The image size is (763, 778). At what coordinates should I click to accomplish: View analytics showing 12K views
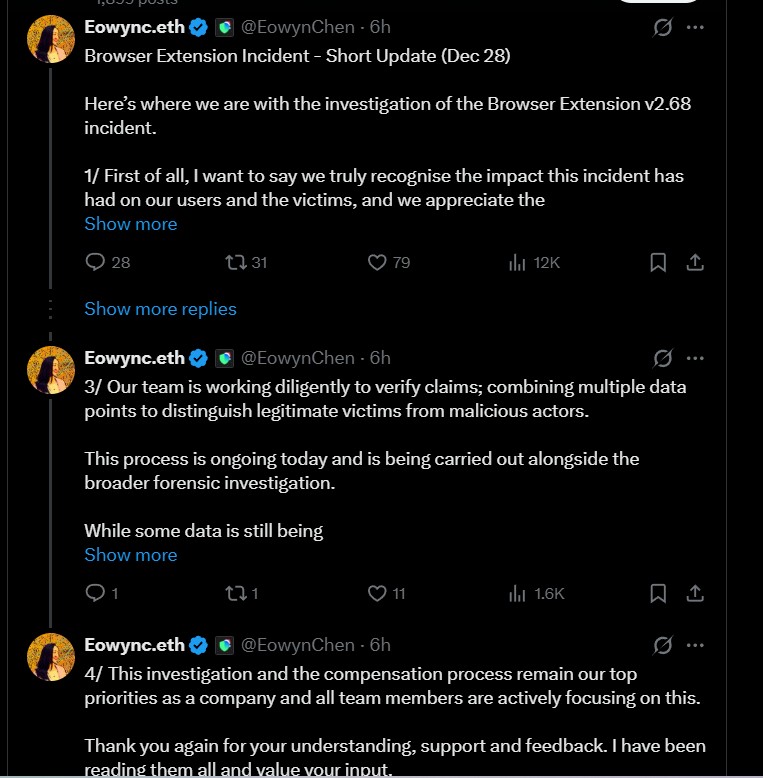[x=518, y=262]
